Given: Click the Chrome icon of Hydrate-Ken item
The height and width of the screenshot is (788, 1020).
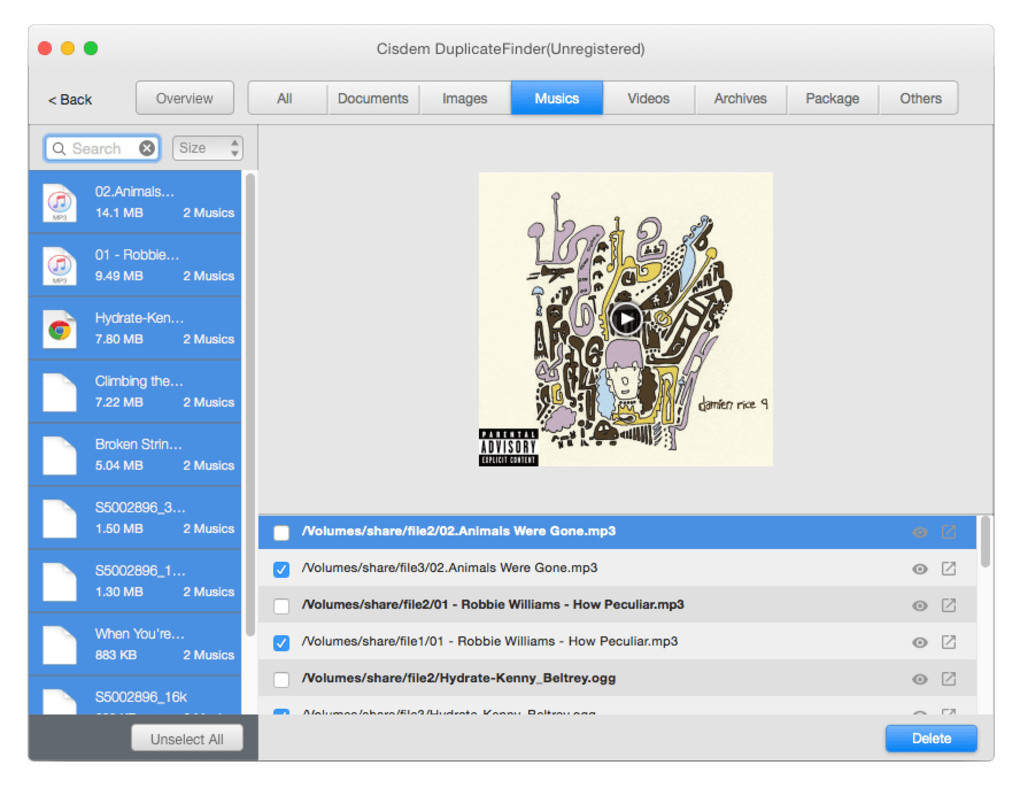Looking at the screenshot, I should [x=60, y=329].
